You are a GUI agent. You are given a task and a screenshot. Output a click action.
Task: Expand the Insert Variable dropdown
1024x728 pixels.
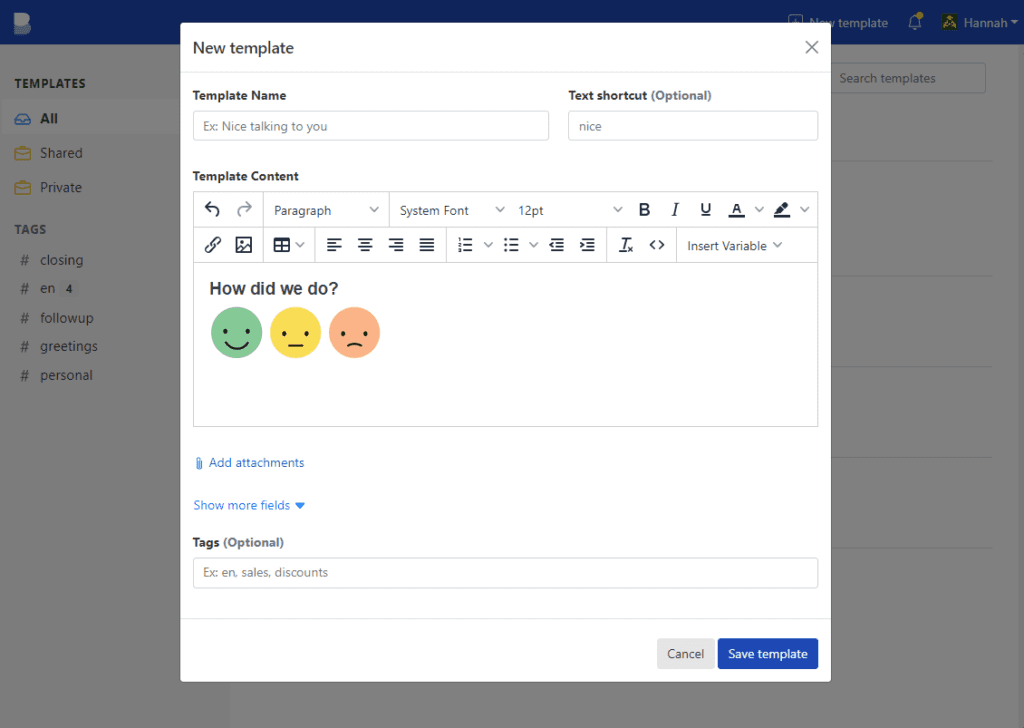click(x=734, y=245)
